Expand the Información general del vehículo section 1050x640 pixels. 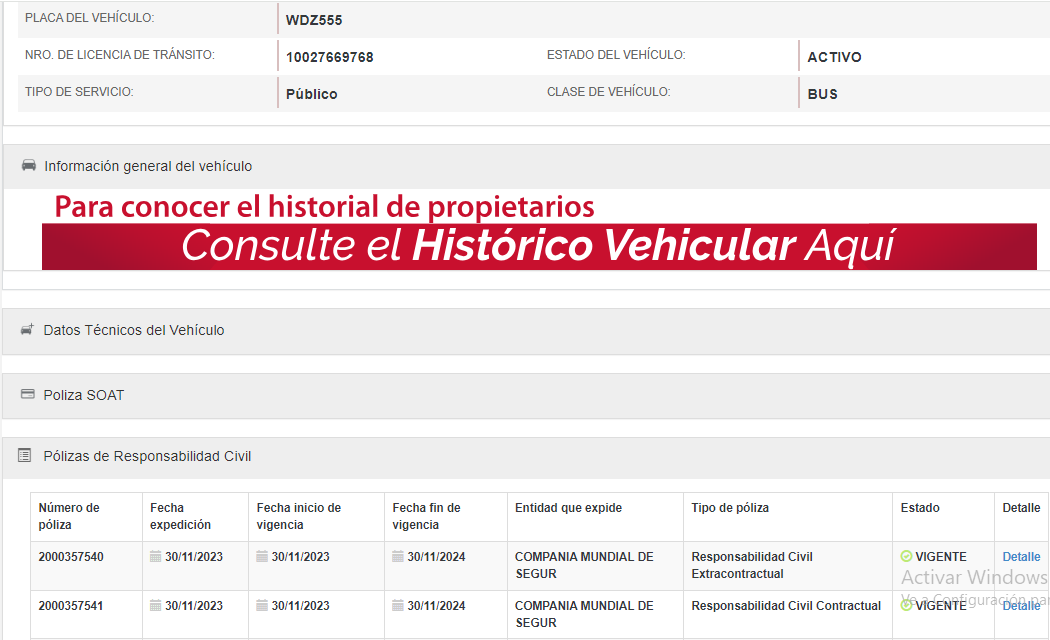click(x=148, y=167)
